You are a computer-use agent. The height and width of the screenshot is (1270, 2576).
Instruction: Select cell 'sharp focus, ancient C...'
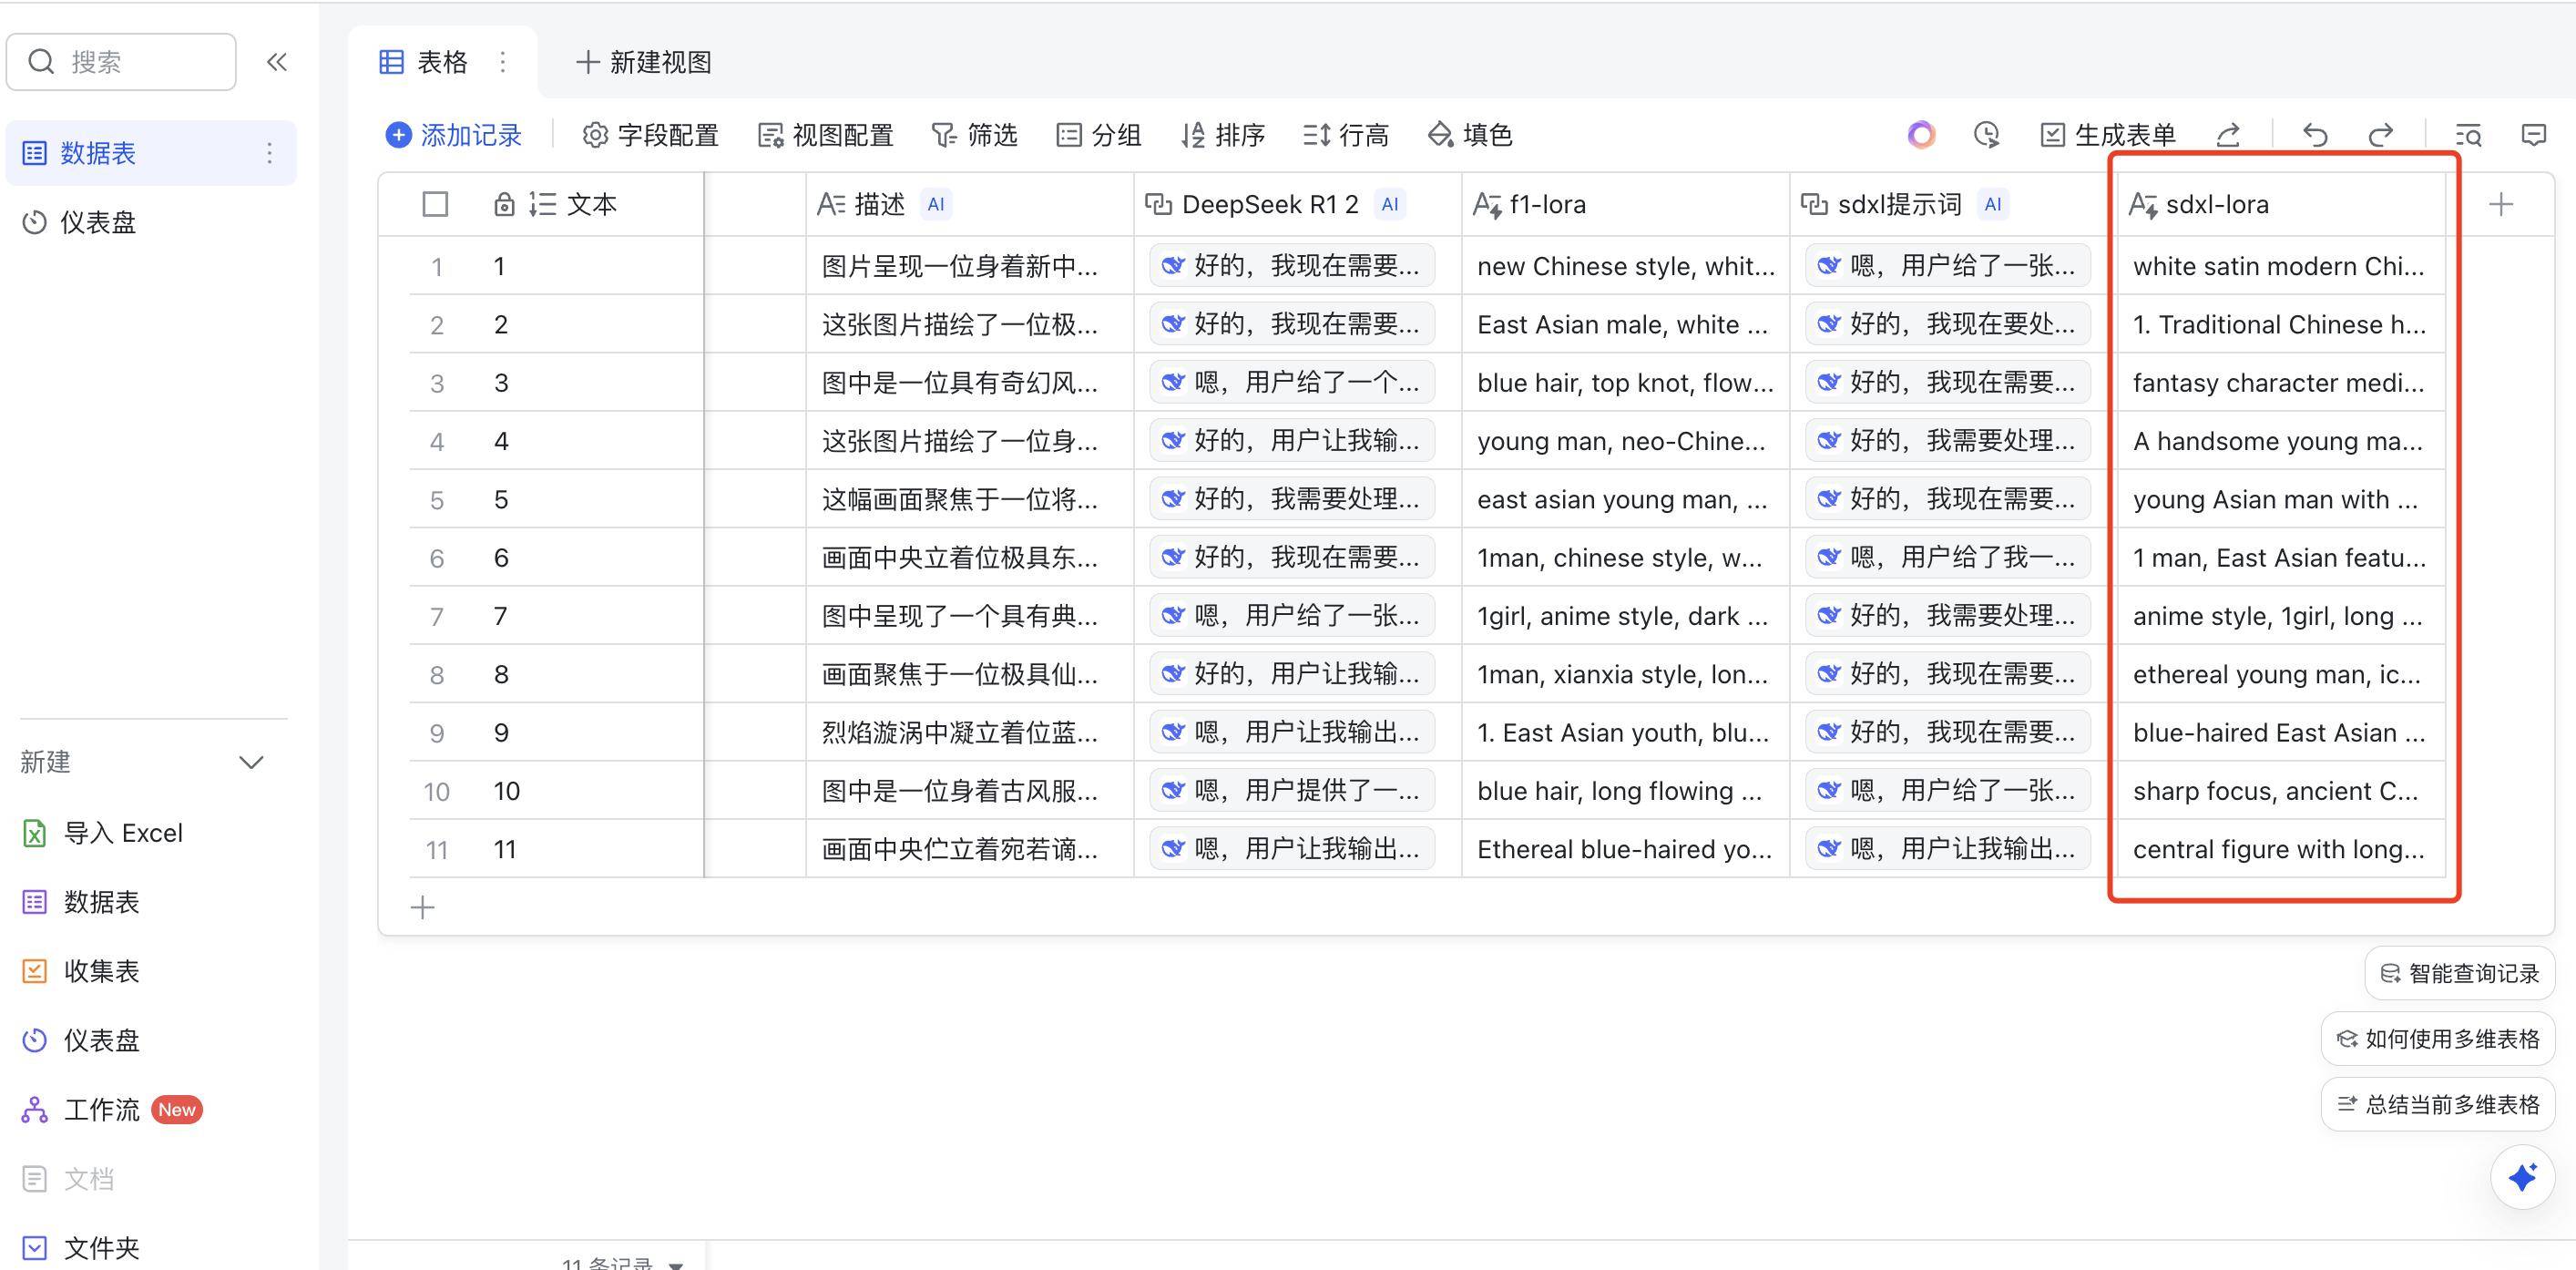2281,791
